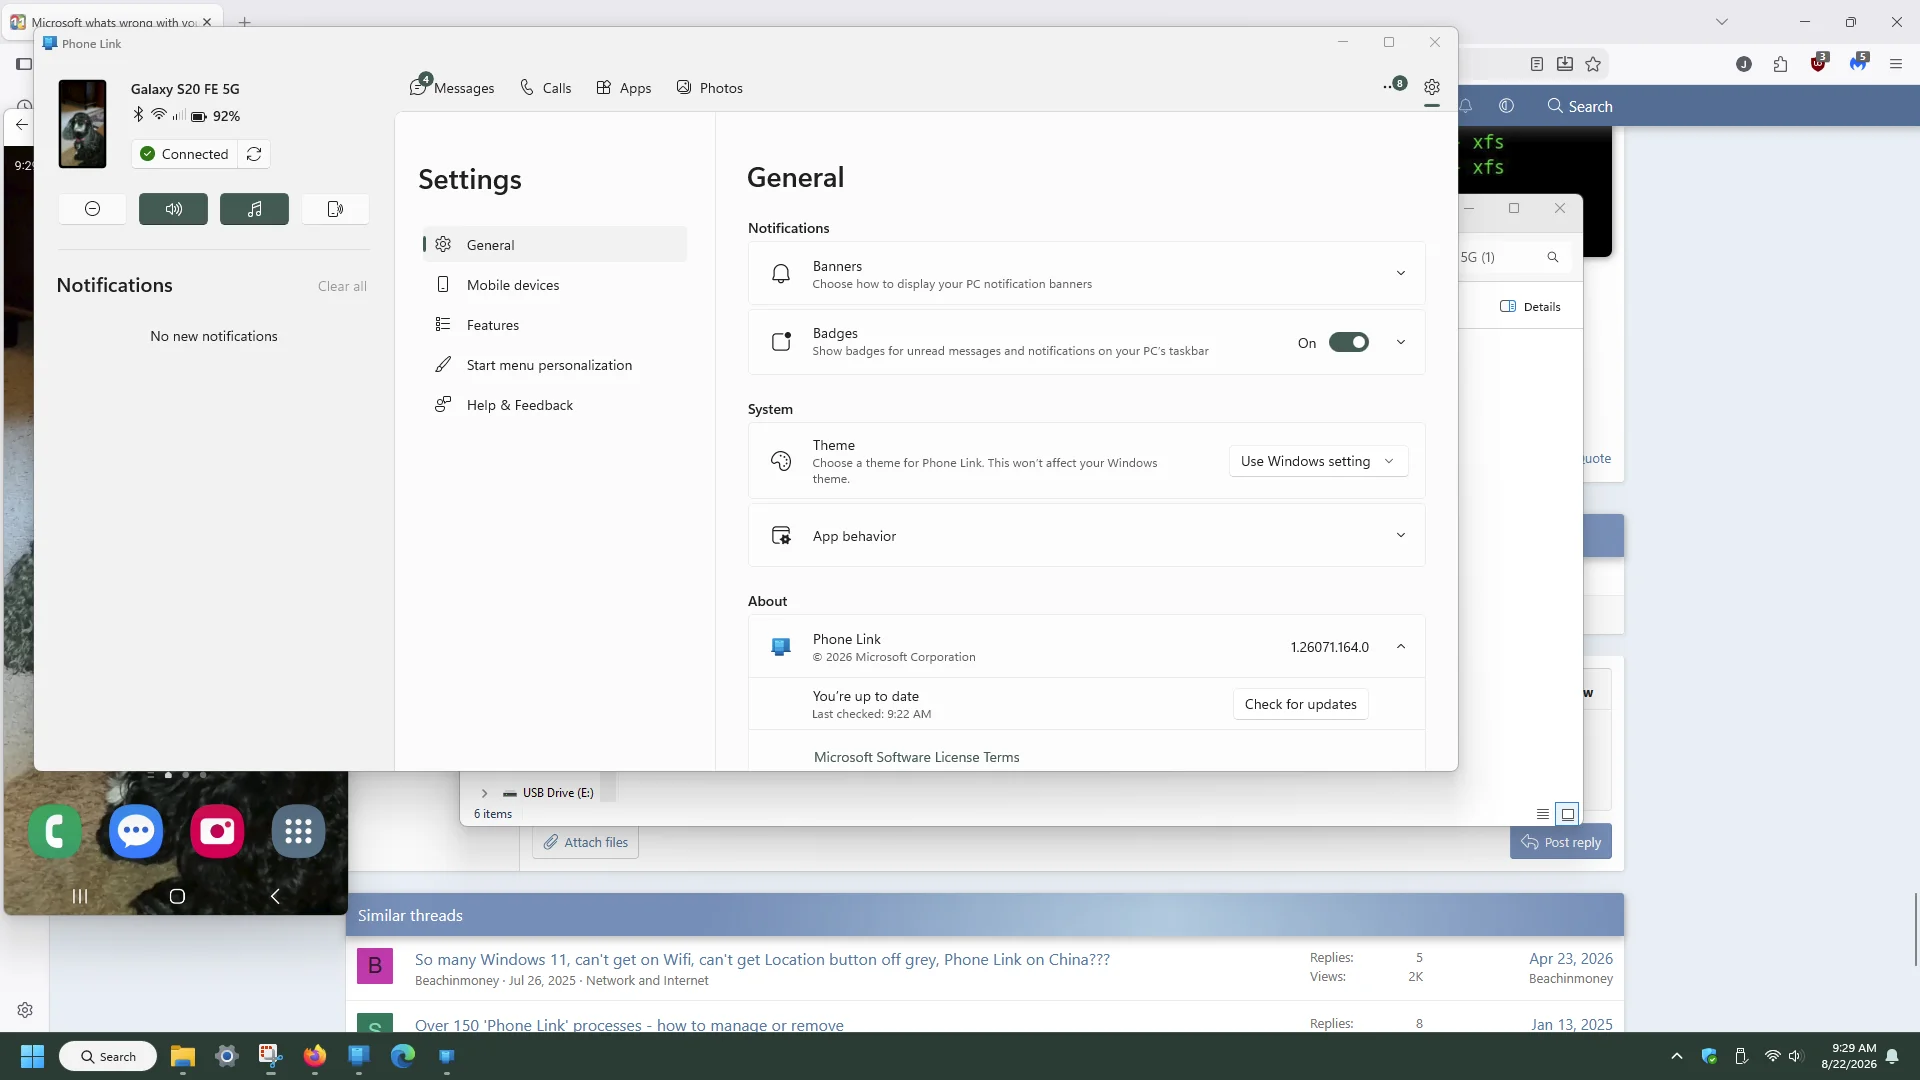Open the Samsung Messages app on phone screen
This screenshot has width=1920, height=1080.
click(x=136, y=831)
